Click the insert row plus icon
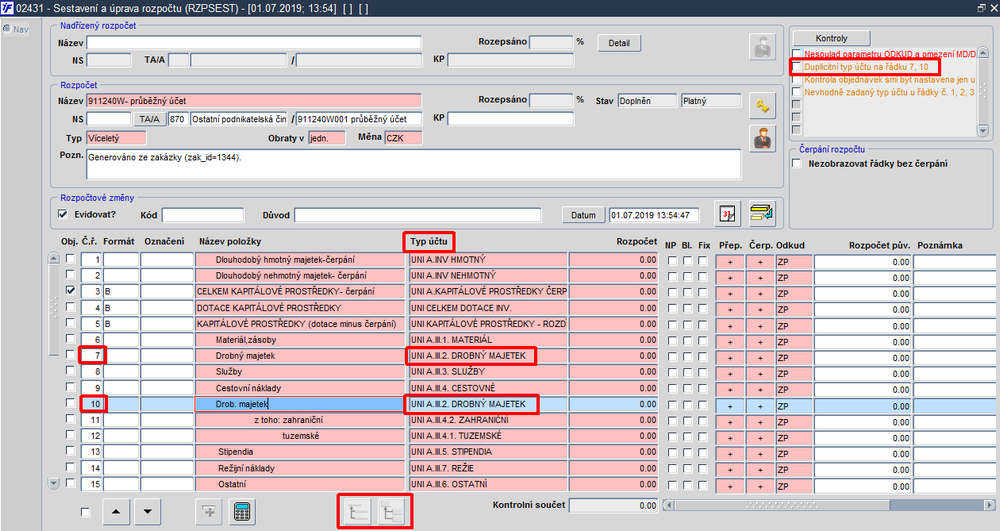1000x531 pixels. click(209, 511)
